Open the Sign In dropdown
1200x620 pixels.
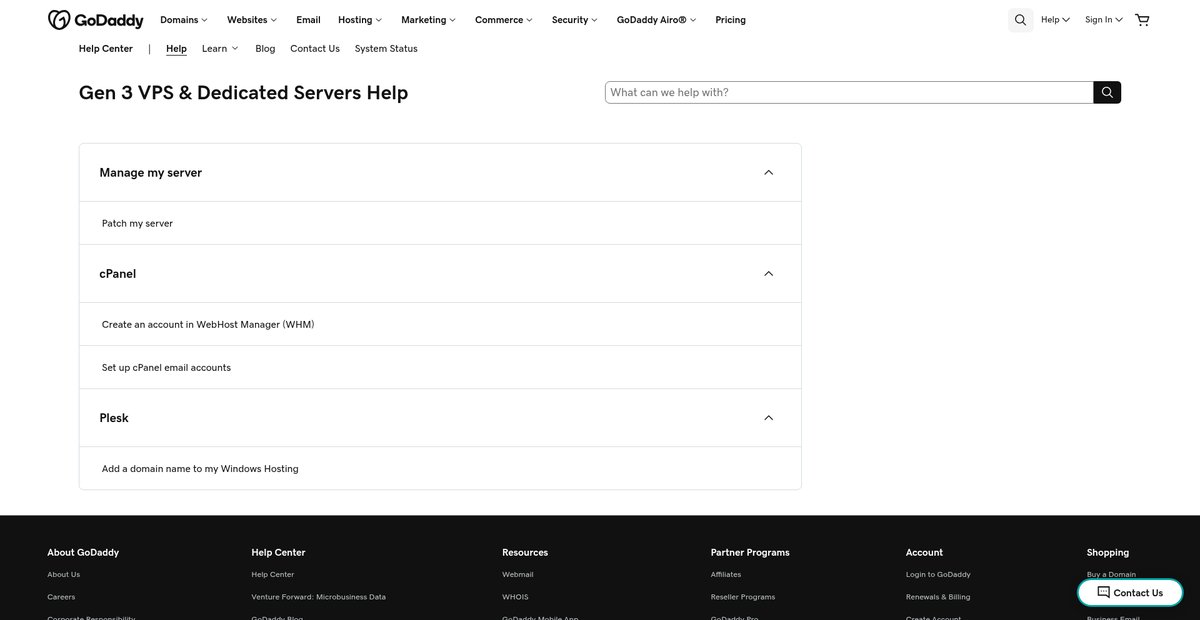tap(1104, 20)
